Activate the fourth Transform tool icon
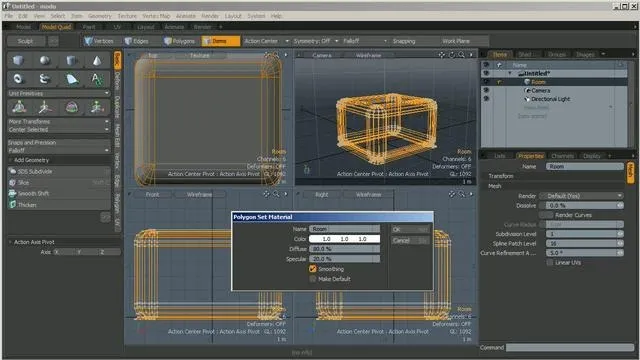The height and width of the screenshot is (360, 640). pyautogui.click(x=97, y=107)
